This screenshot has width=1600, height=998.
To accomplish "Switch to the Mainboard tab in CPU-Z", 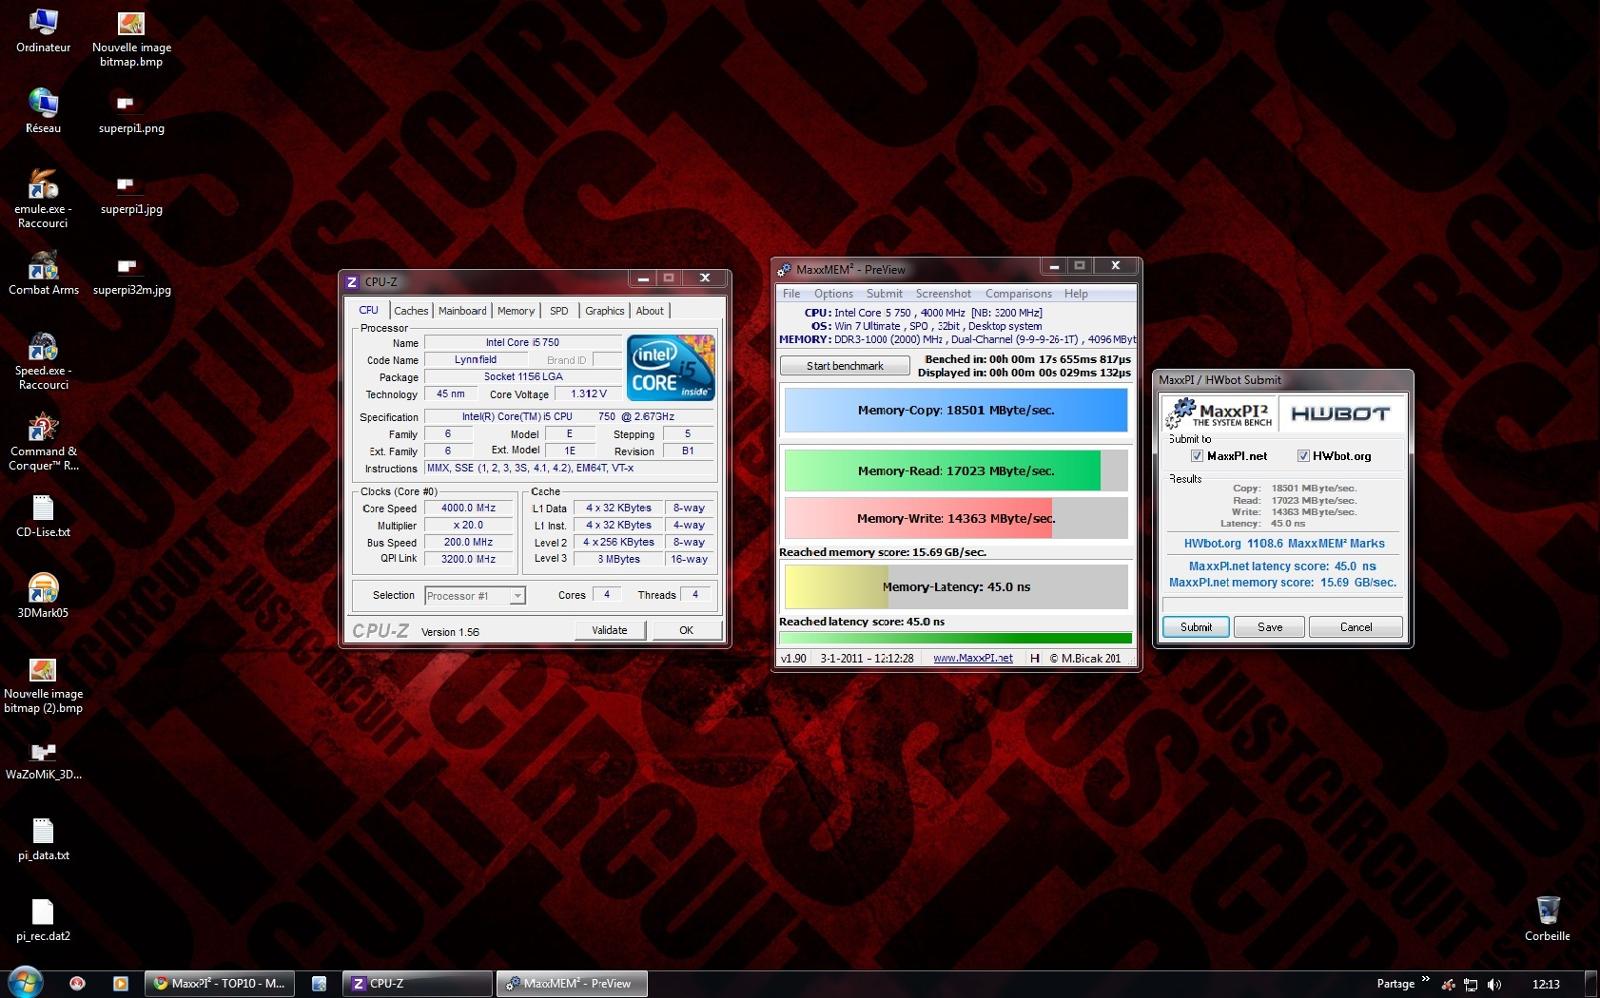I will pyautogui.click(x=462, y=311).
